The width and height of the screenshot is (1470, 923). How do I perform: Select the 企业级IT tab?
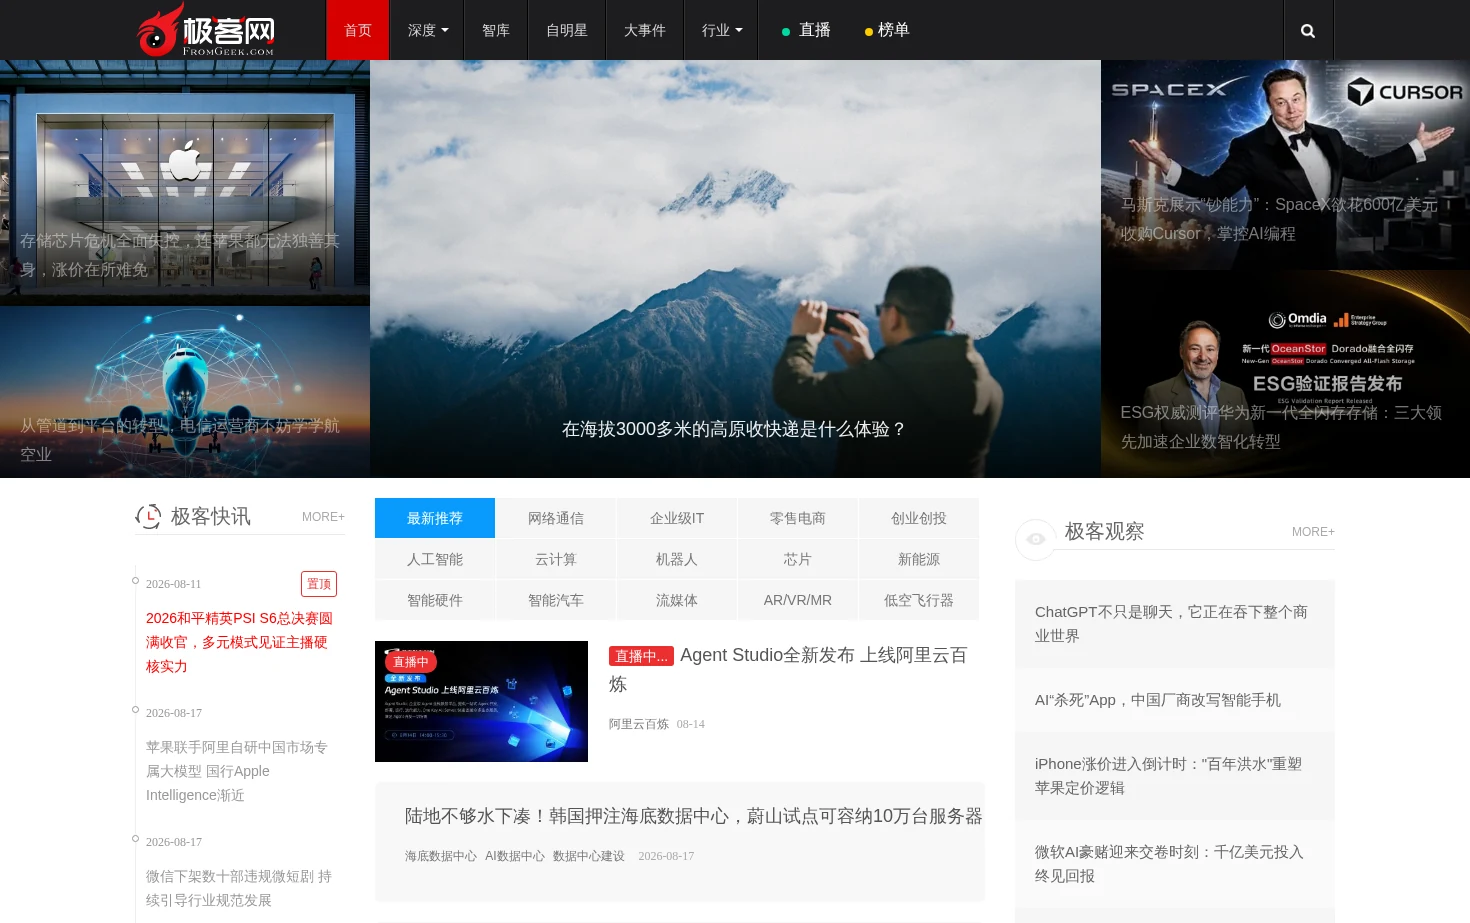coord(677,518)
